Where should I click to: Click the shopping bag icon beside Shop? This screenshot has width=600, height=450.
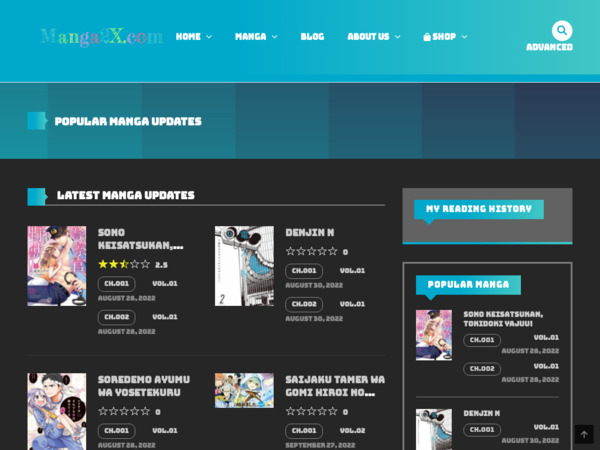click(427, 37)
